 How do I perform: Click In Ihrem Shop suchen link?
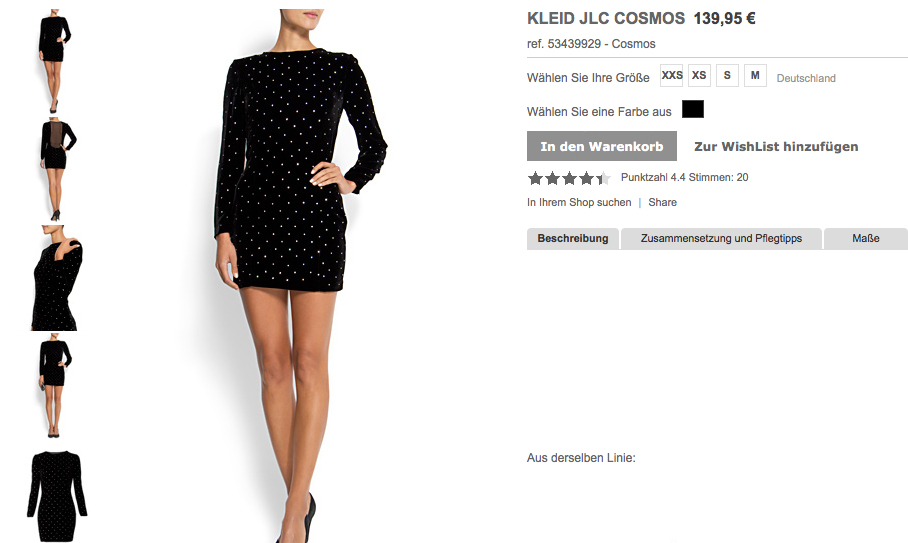(x=579, y=202)
